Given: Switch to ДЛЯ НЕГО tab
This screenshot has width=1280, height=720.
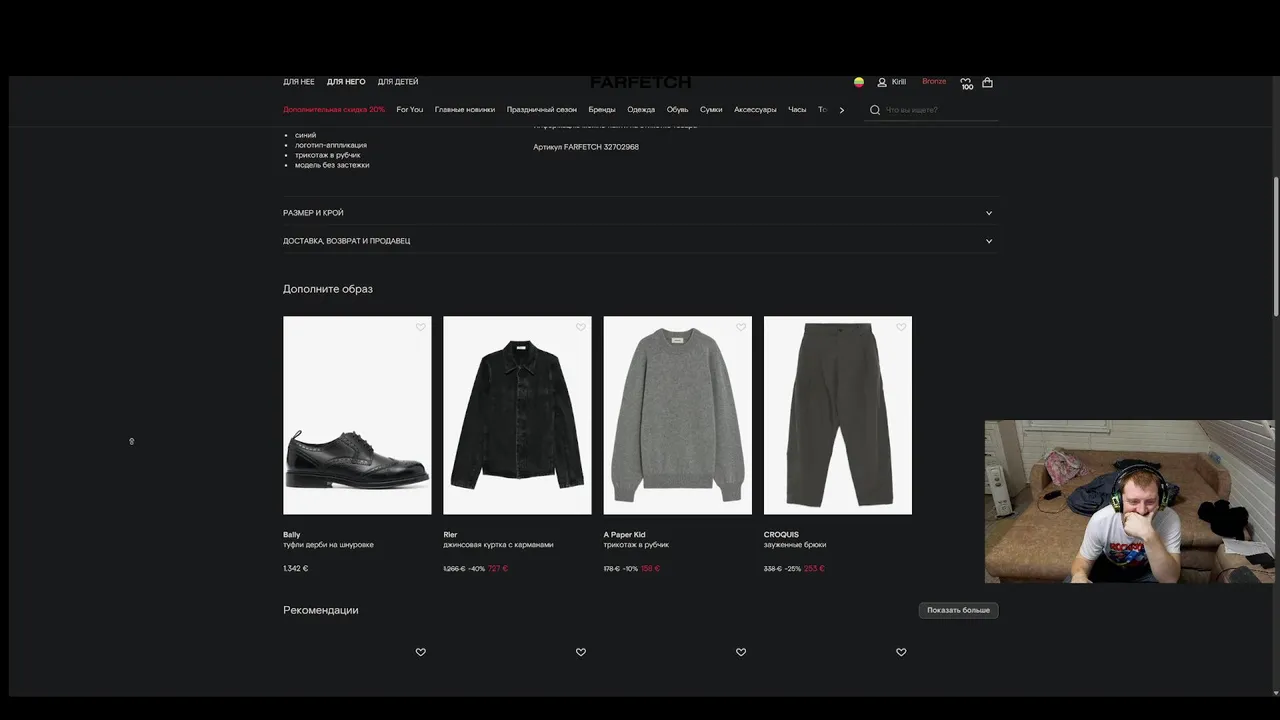Looking at the screenshot, I should coord(346,82).
